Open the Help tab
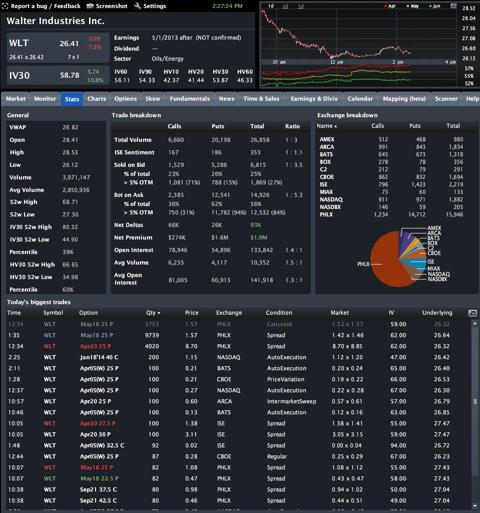The image size is (480, 513). (x=472, y=99)
